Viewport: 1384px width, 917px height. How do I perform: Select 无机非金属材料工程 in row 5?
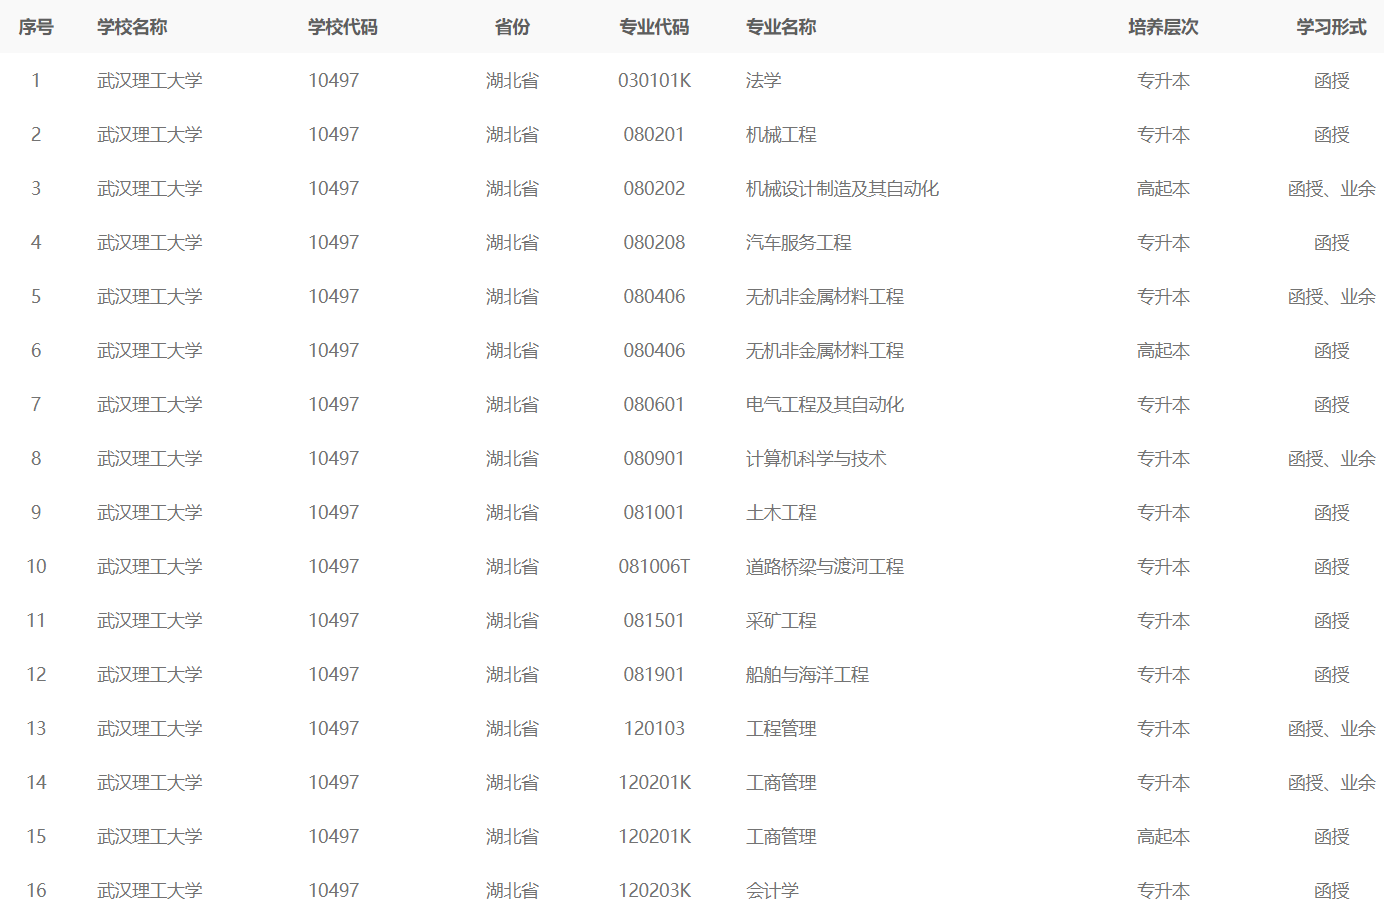(825, 297)
